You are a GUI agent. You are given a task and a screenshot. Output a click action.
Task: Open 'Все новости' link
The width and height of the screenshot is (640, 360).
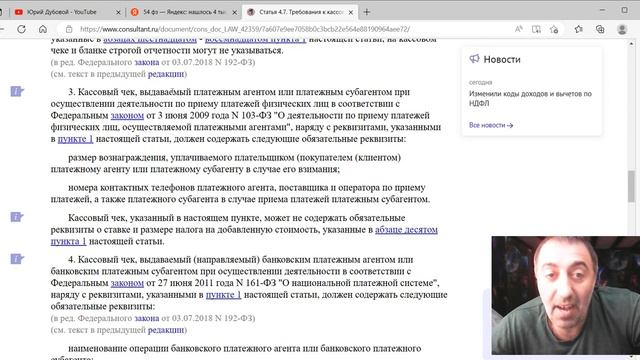coord(491,125)
